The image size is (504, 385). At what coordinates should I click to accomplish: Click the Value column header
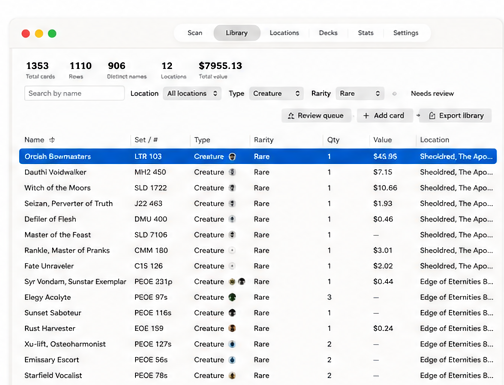[382, 140]
